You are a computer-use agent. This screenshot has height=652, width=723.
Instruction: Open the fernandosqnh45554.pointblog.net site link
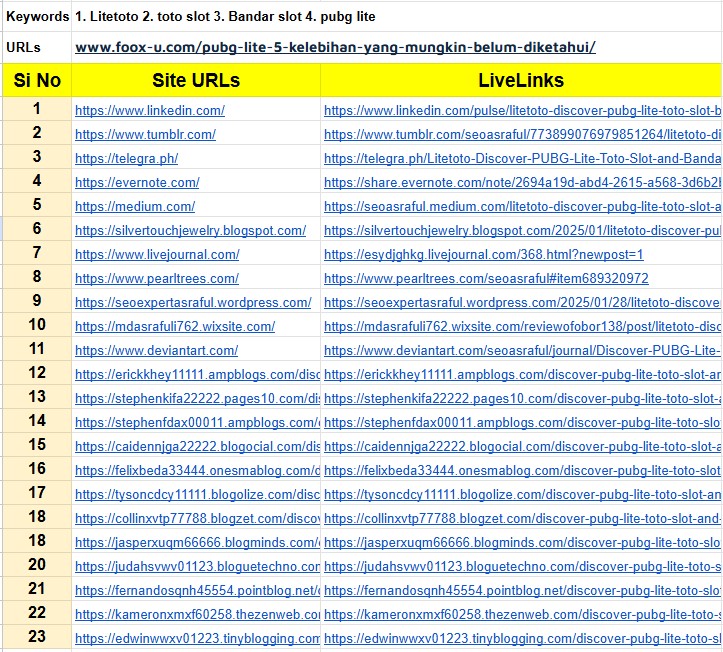point(197,590)
